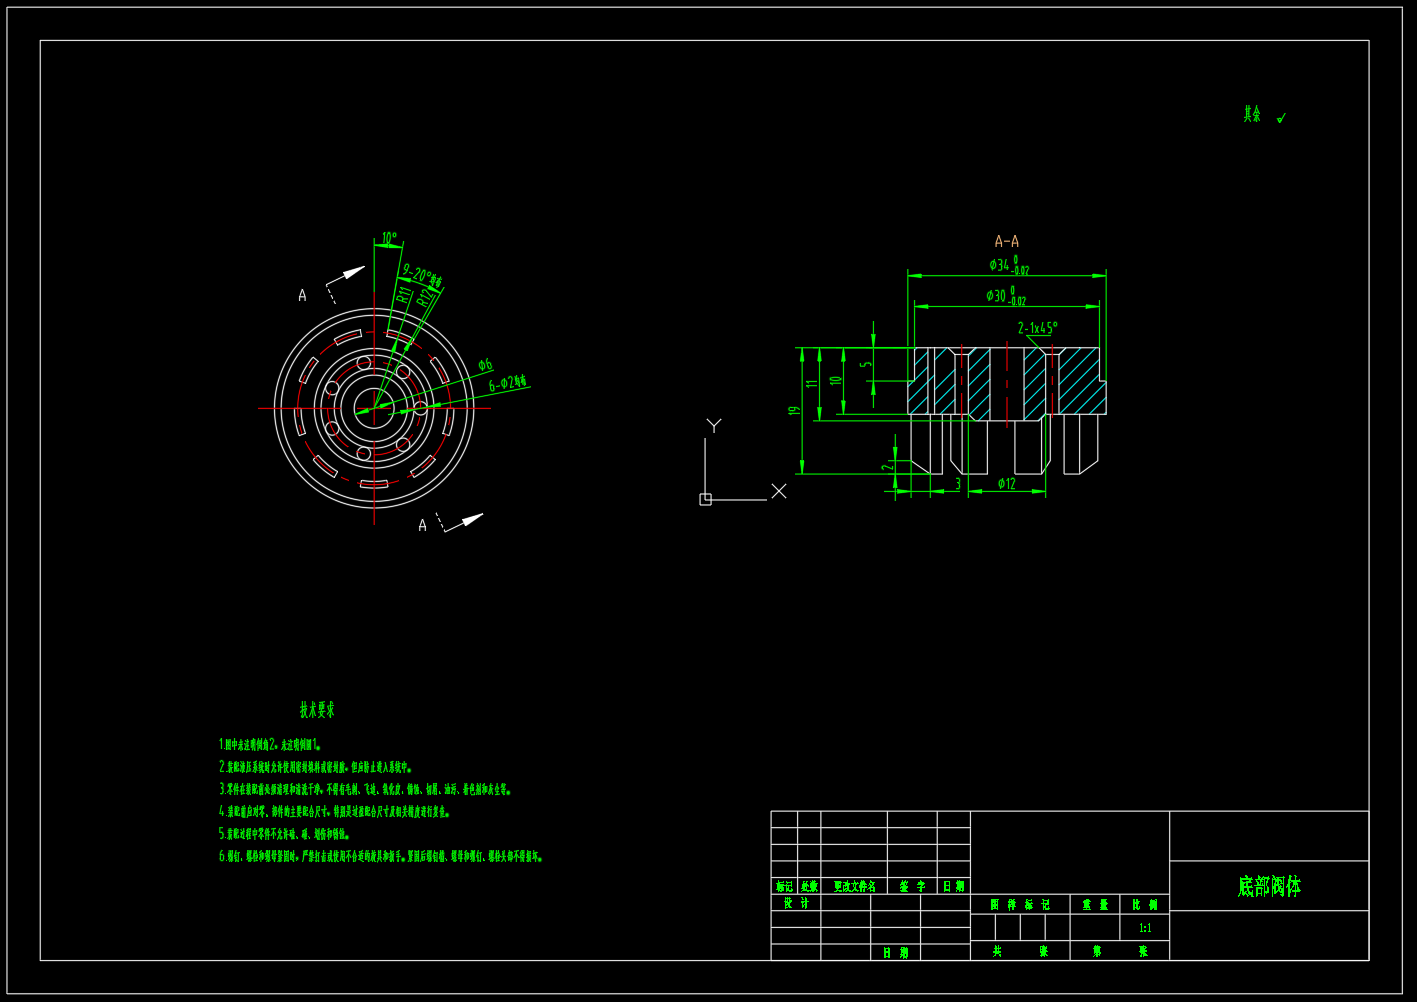Select the "R12" radius dimension
This screenshot has height=1002, width=1417.
point(426,297)
